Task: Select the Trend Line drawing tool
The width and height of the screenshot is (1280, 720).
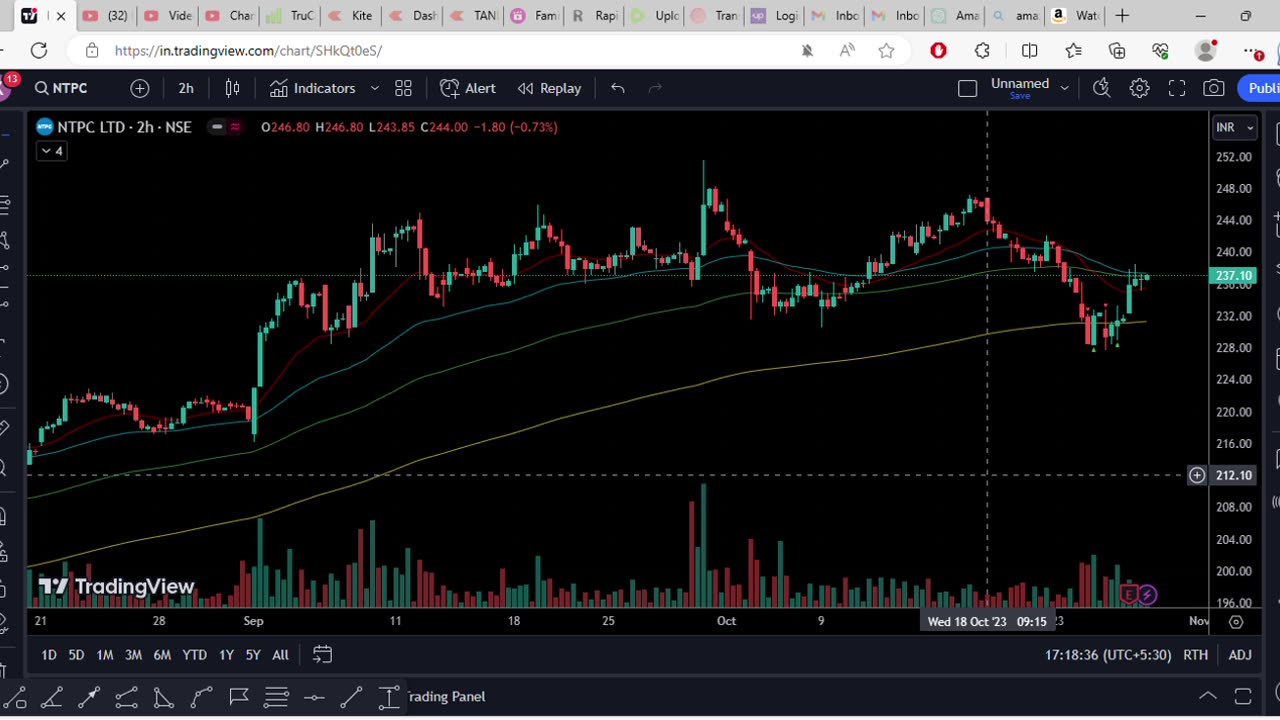Action: [x=351, y=697]
